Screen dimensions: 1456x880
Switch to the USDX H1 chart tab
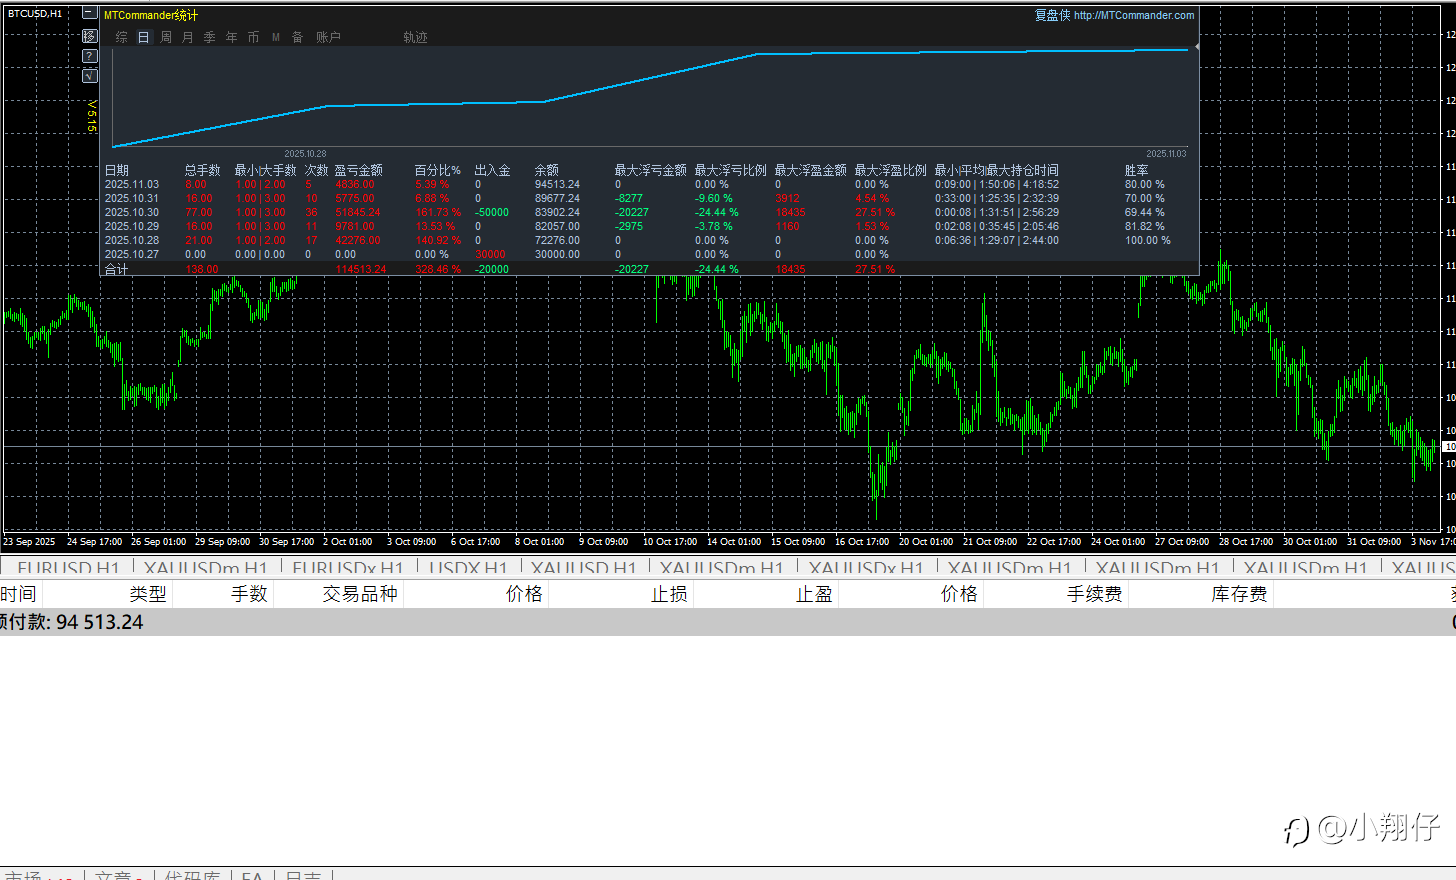(x=467, y=568)
